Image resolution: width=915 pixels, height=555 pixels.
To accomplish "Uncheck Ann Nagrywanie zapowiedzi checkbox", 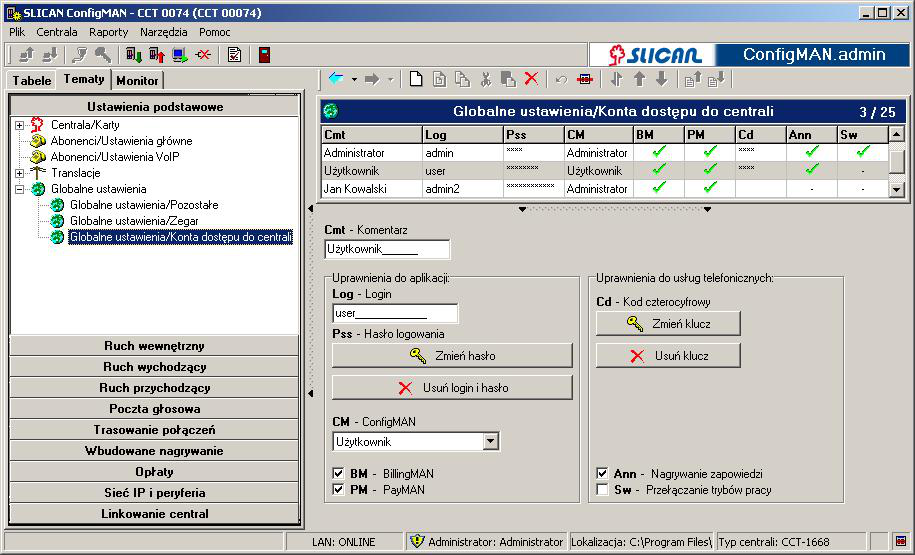I will [x=602, y=473].
